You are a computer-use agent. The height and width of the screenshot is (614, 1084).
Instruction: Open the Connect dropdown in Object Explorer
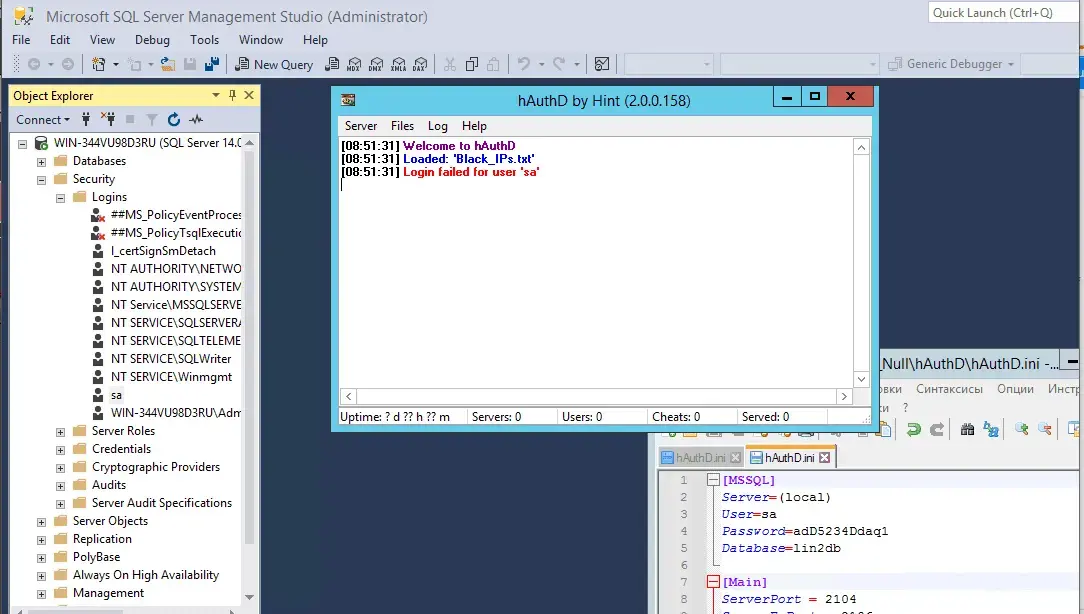click(x=43, y=120)
